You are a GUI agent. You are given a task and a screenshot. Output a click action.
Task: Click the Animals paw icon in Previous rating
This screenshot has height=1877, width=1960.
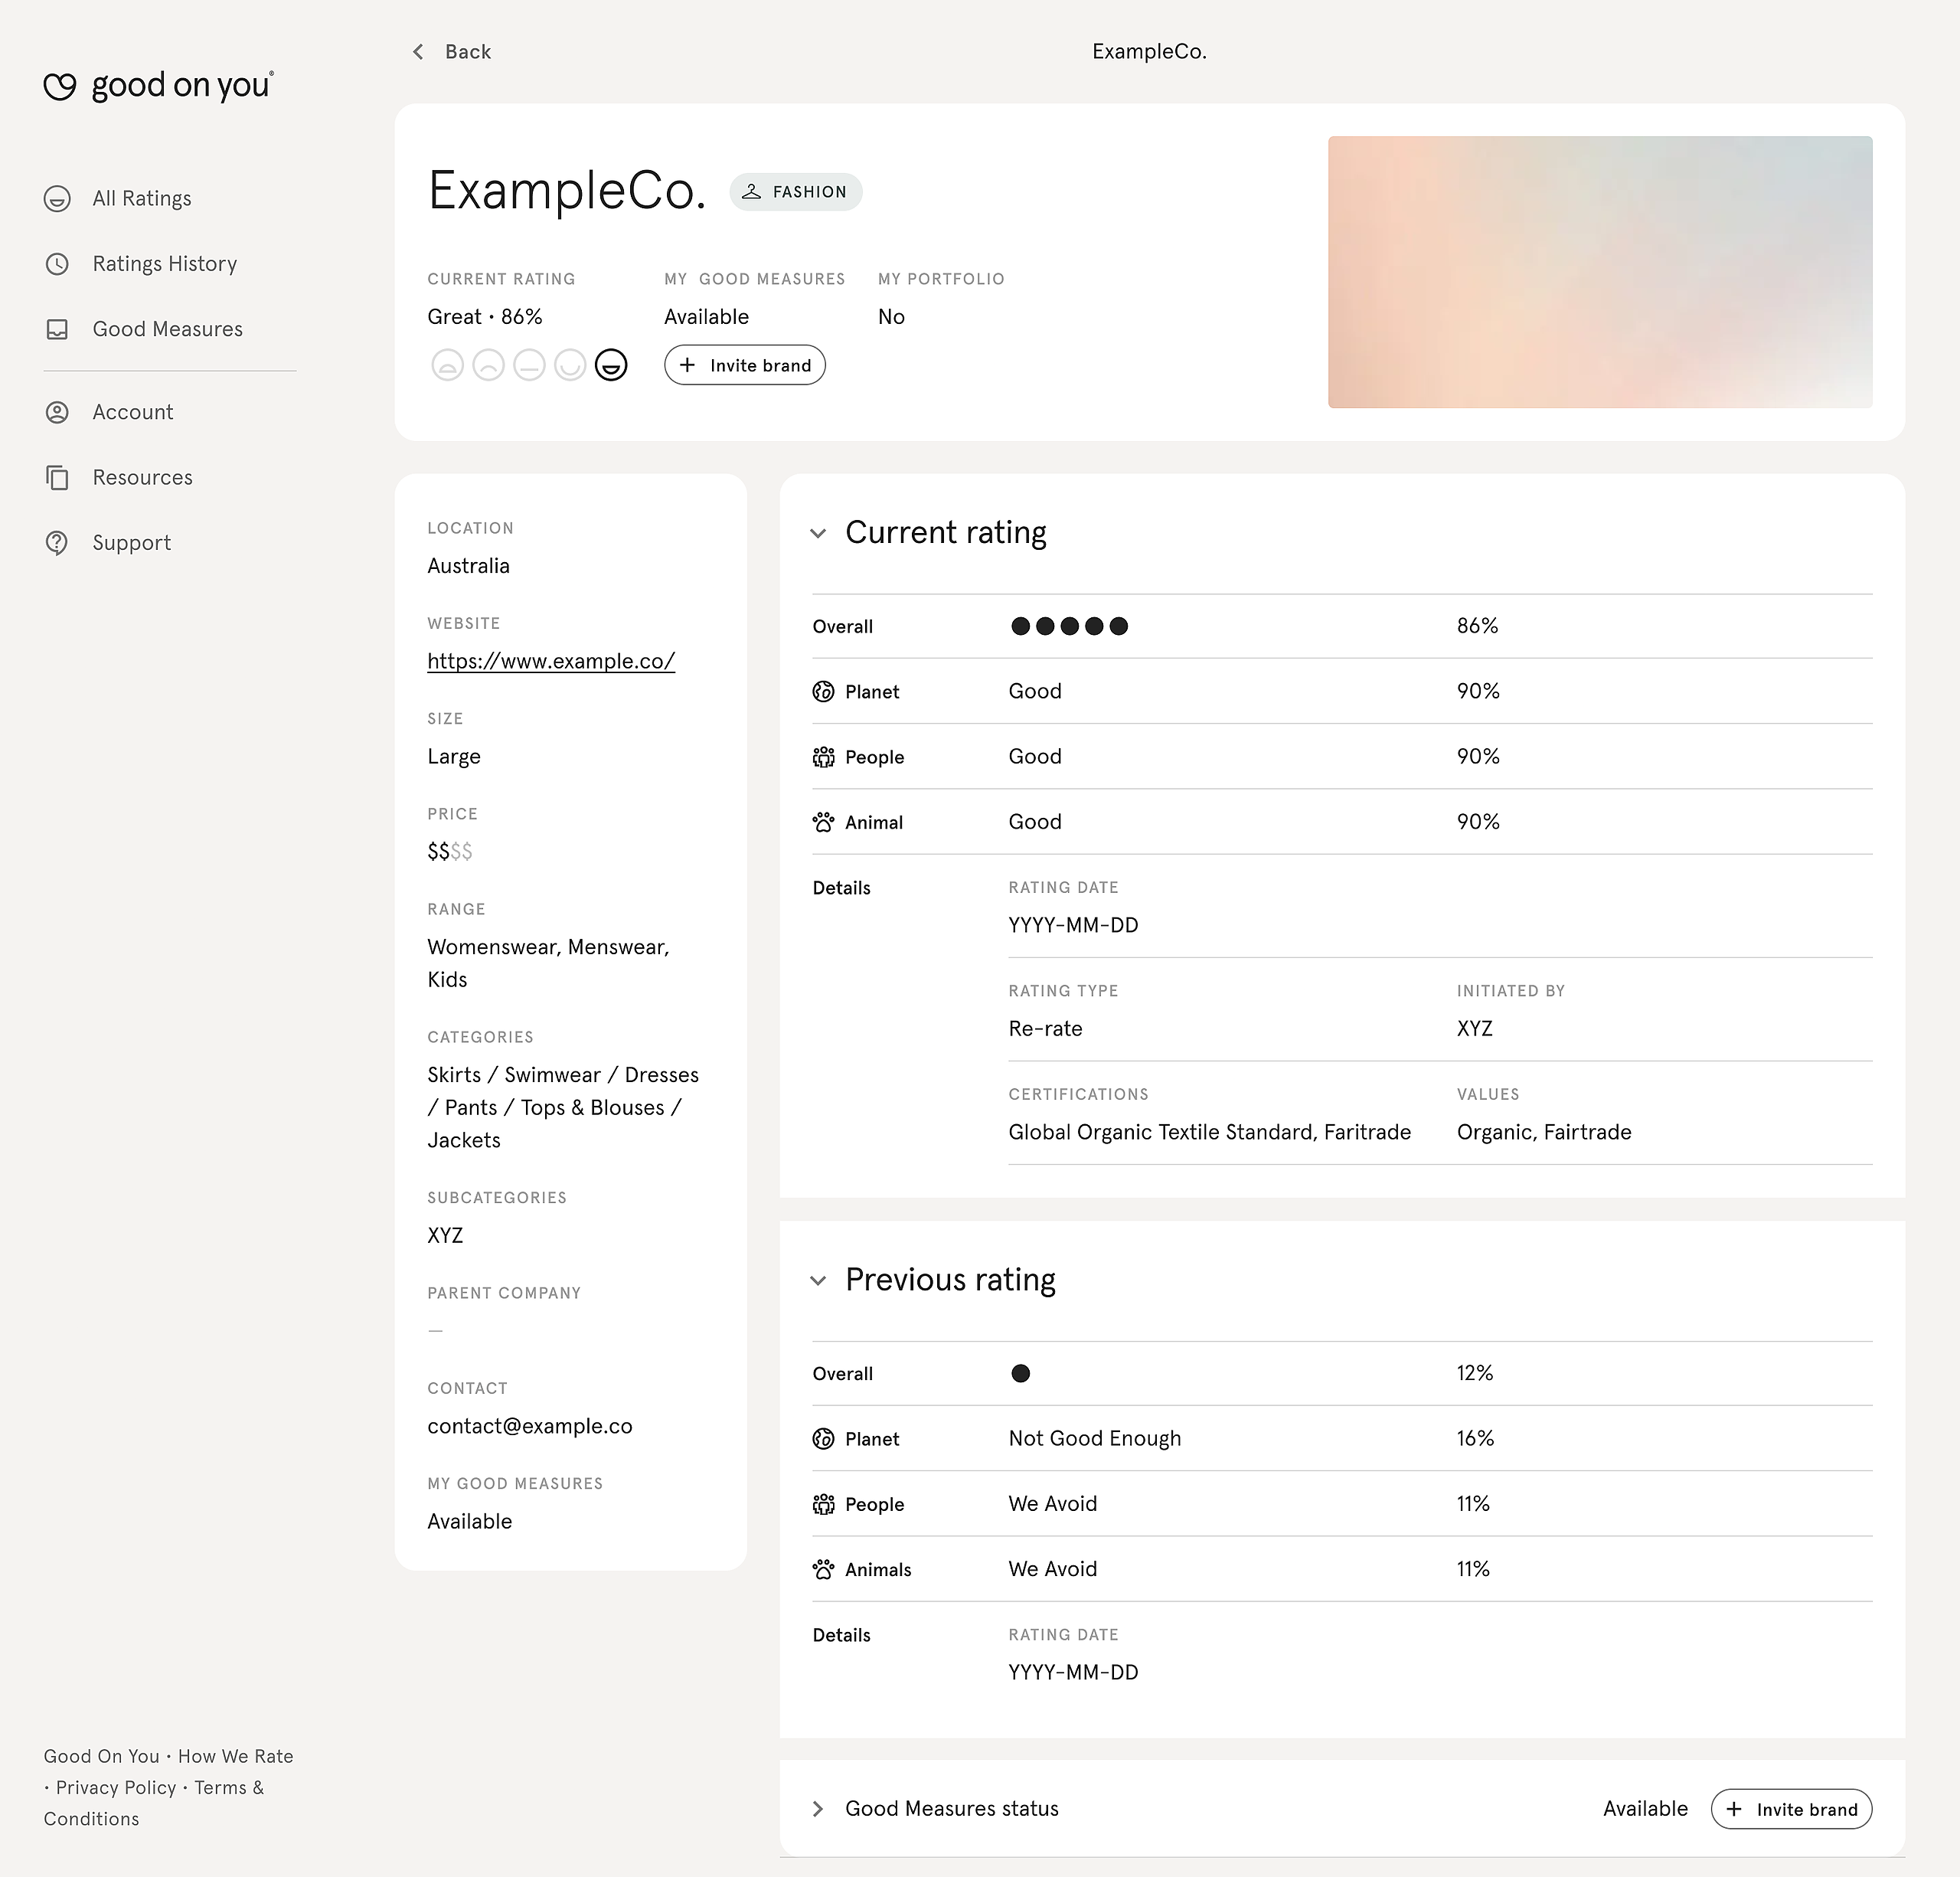click(823, 1569)
